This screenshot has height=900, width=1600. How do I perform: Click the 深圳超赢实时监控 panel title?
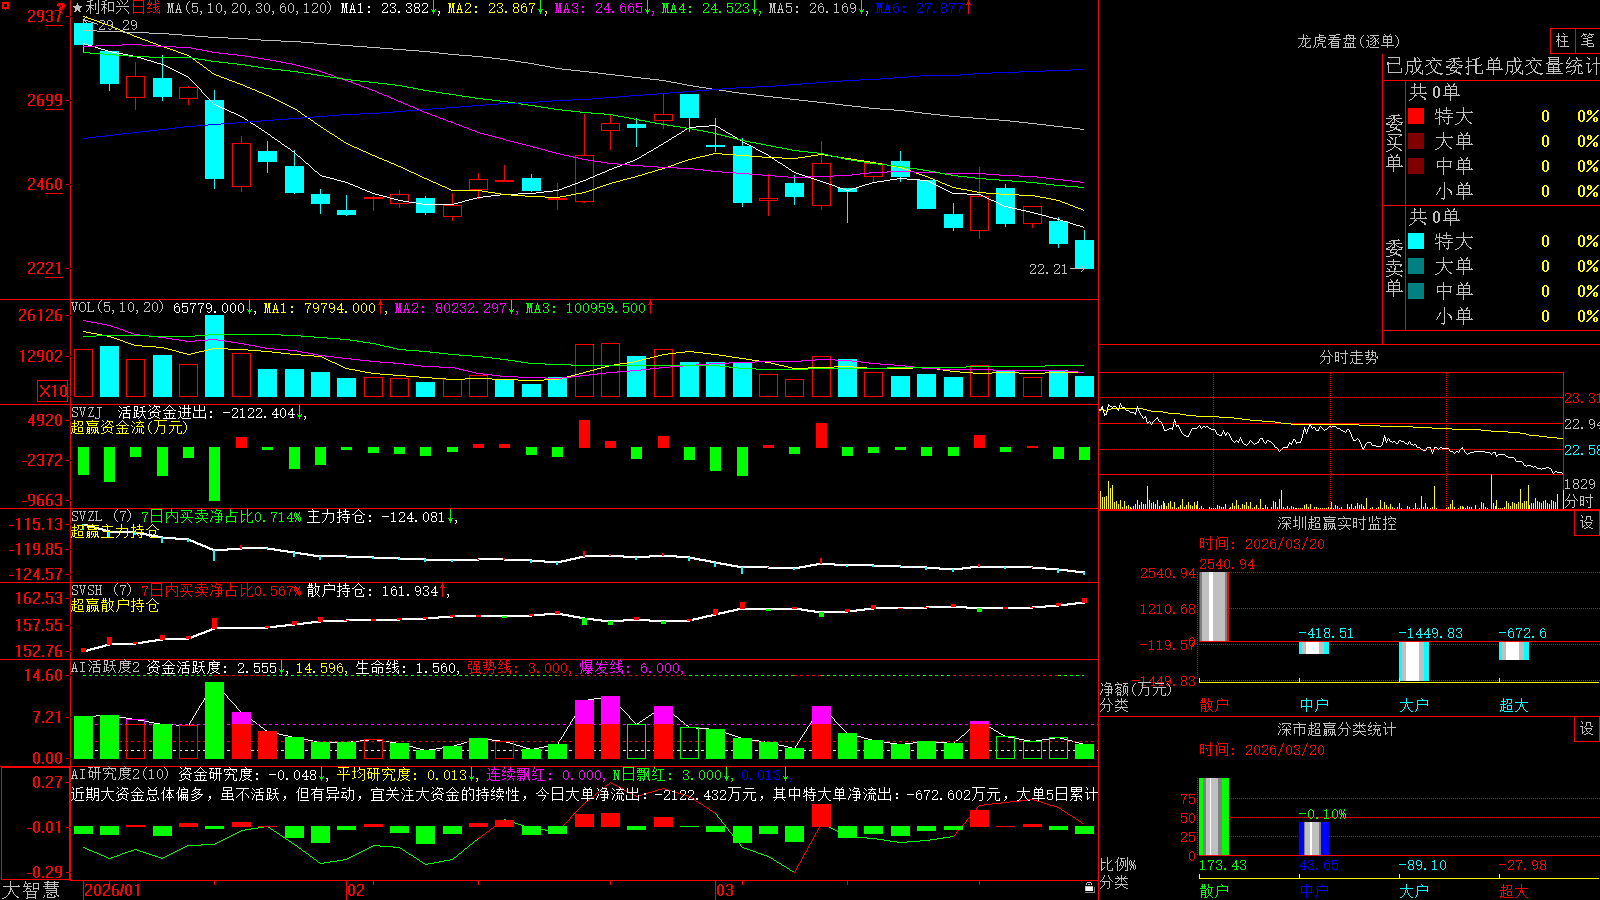(x=1336, y=523)
